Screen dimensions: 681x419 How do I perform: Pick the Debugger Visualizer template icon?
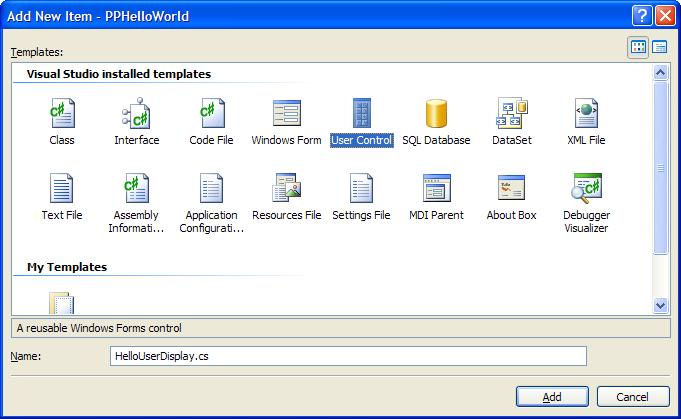tap(586, 188)
